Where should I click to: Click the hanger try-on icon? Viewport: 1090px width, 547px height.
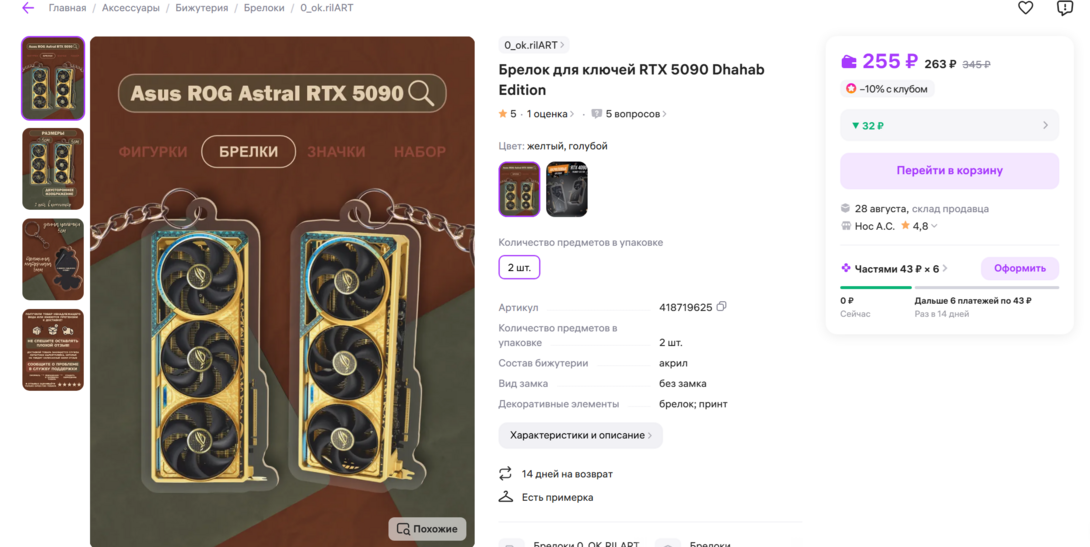coord(505,497)
